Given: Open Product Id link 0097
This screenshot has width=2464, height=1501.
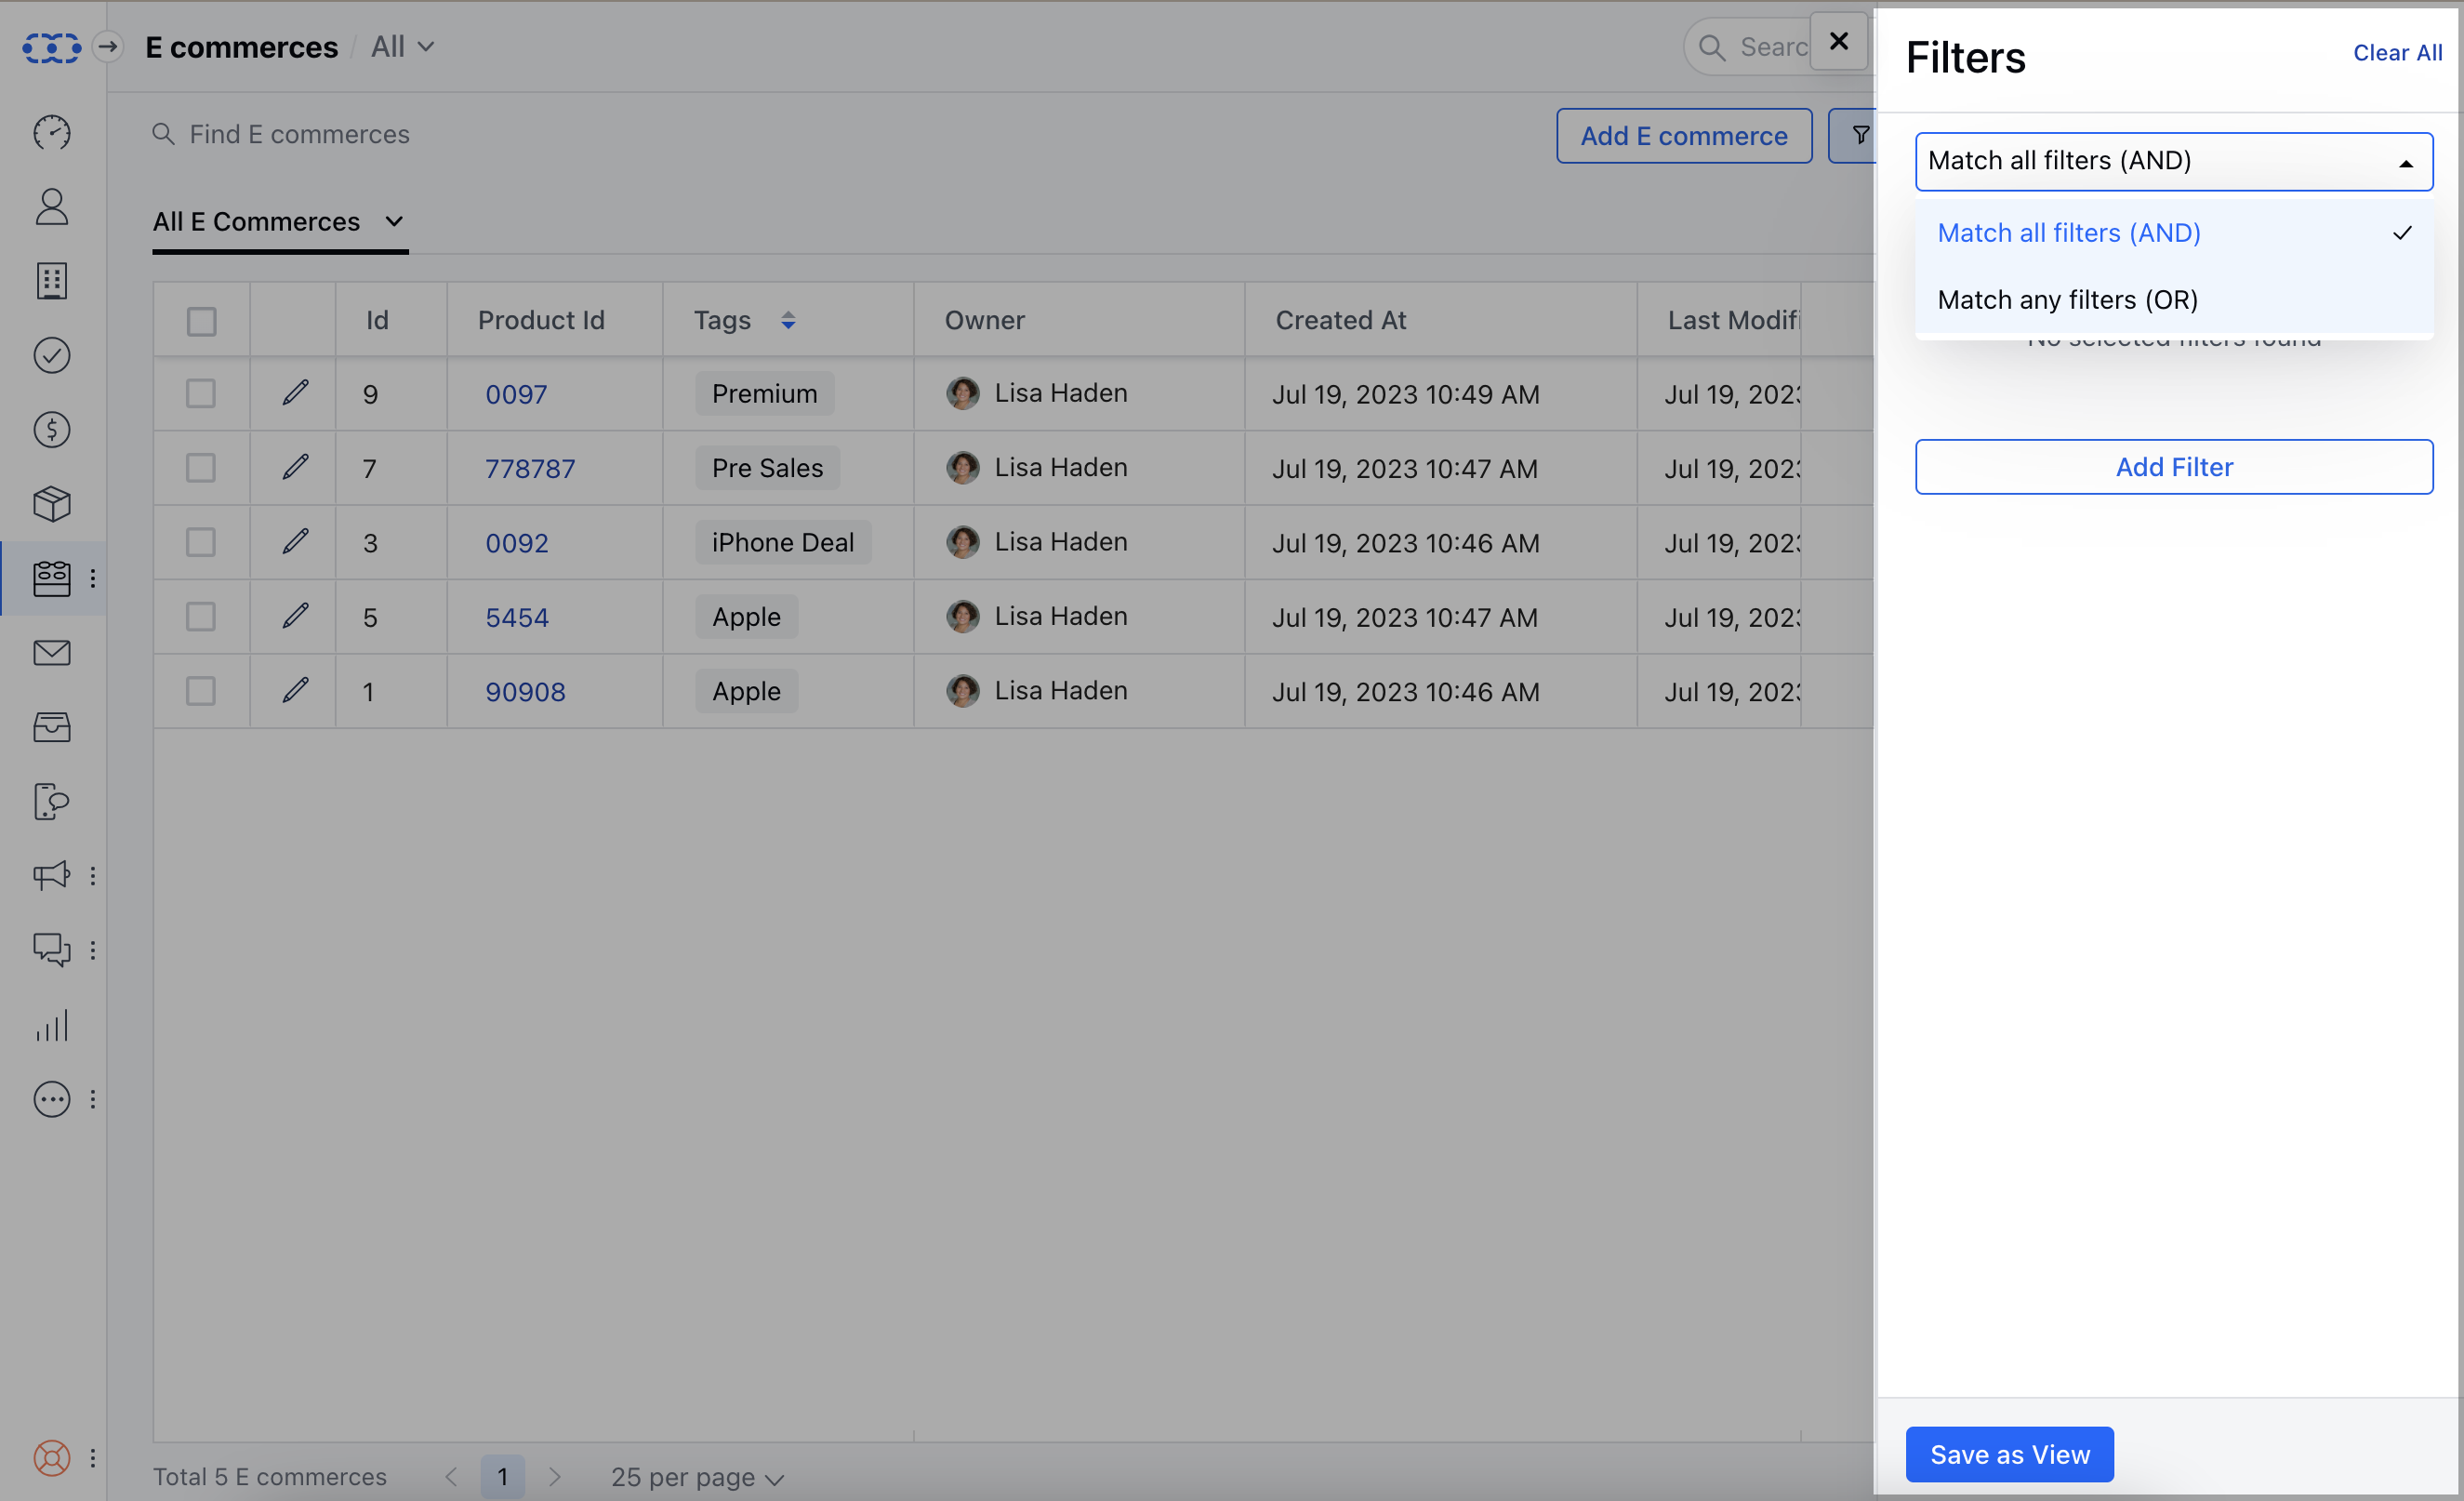Looking at the screenshot, I should tap(516, 394).
